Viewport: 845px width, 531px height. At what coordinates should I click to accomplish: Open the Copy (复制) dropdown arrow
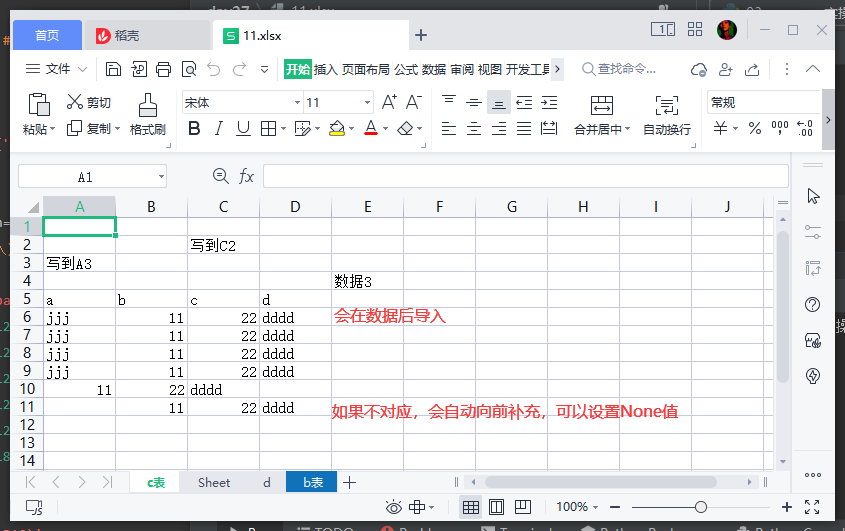click(x=117, y=129)
